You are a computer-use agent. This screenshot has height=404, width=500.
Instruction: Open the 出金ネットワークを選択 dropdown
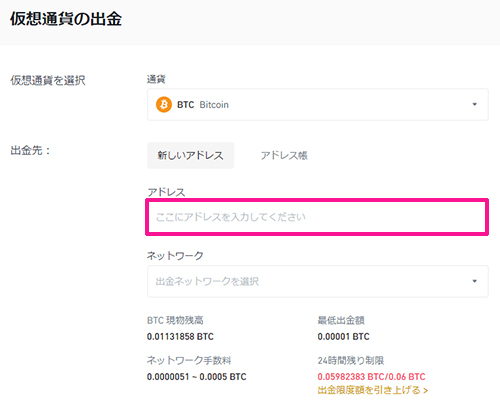318,281
